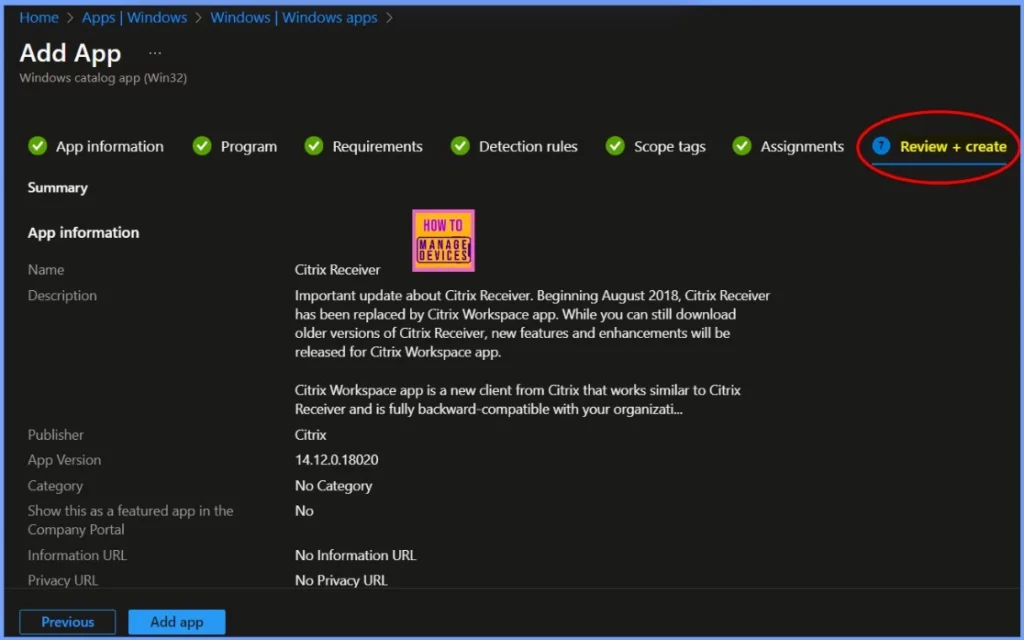Click the Privacy URL label
The width and height of the screenshot is (1024, 640).
coord(63,580)
